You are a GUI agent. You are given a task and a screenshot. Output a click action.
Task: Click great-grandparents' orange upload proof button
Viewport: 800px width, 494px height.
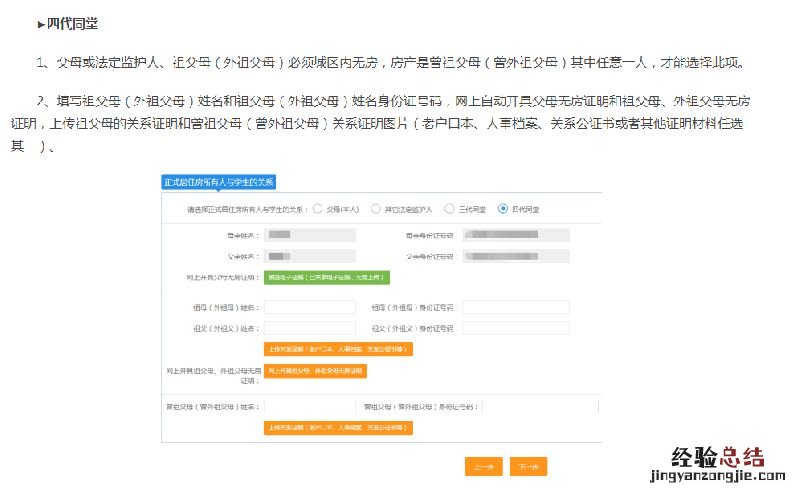[338, 428]
